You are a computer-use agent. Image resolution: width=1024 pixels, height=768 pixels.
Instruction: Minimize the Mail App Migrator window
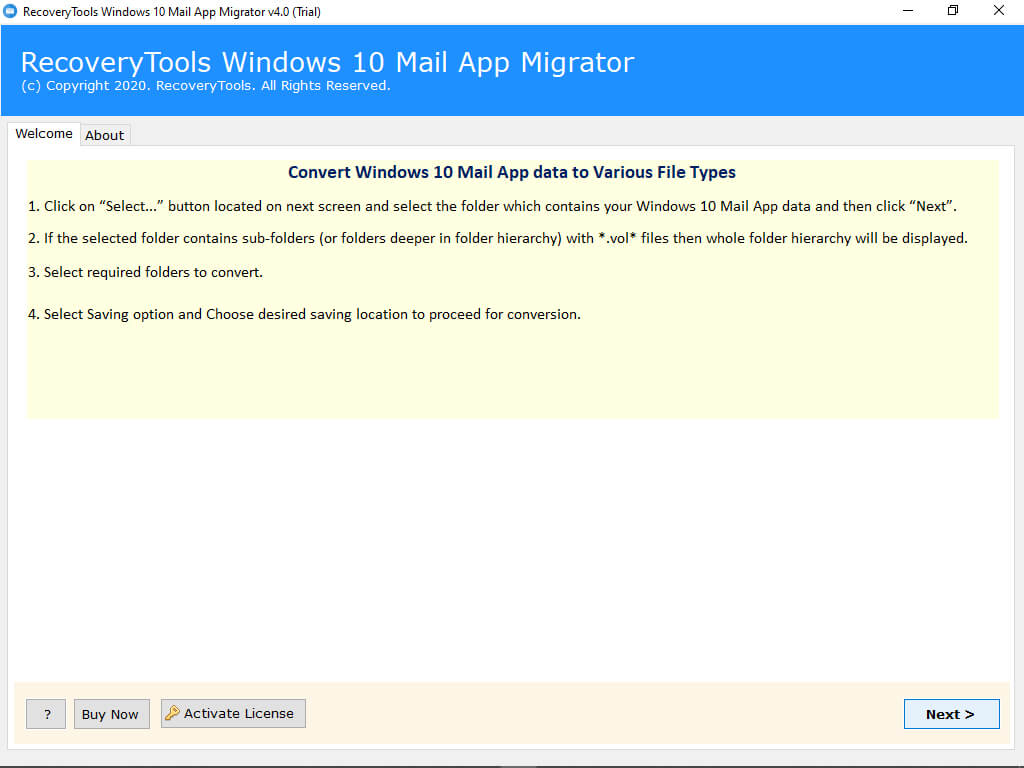coord(908,11)
